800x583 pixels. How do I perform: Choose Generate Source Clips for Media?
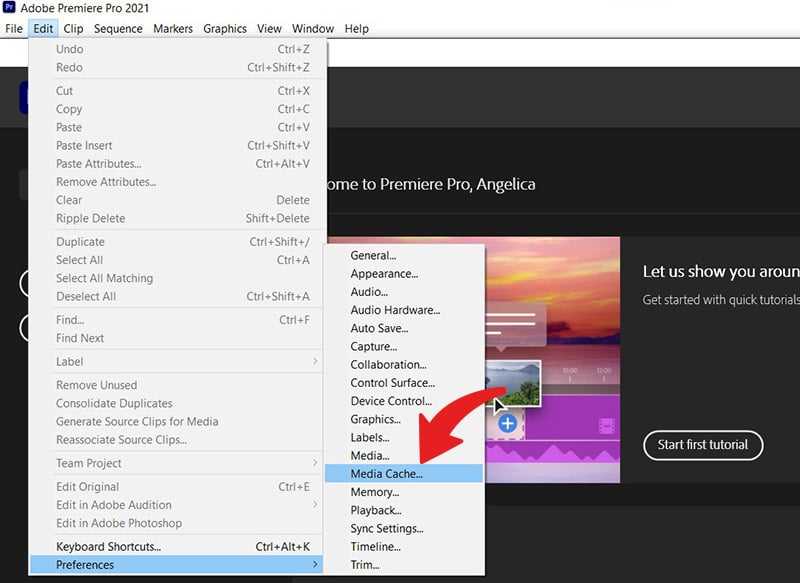click(177, 422)
